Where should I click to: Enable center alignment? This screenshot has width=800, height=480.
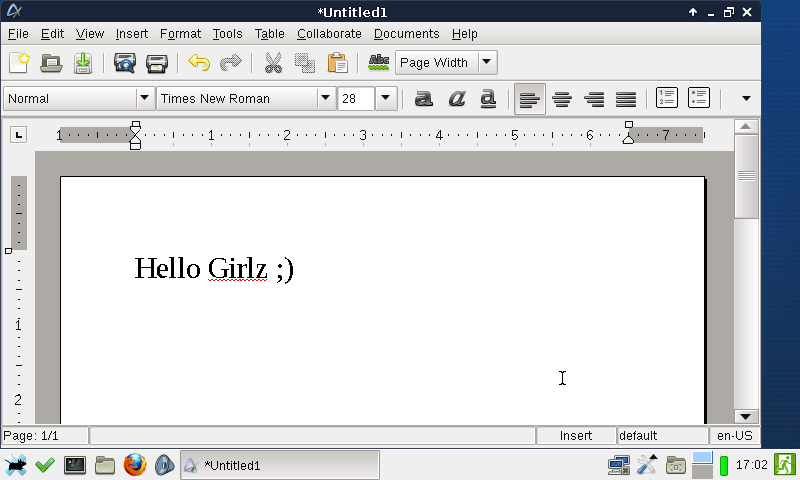tap(562, 98)
